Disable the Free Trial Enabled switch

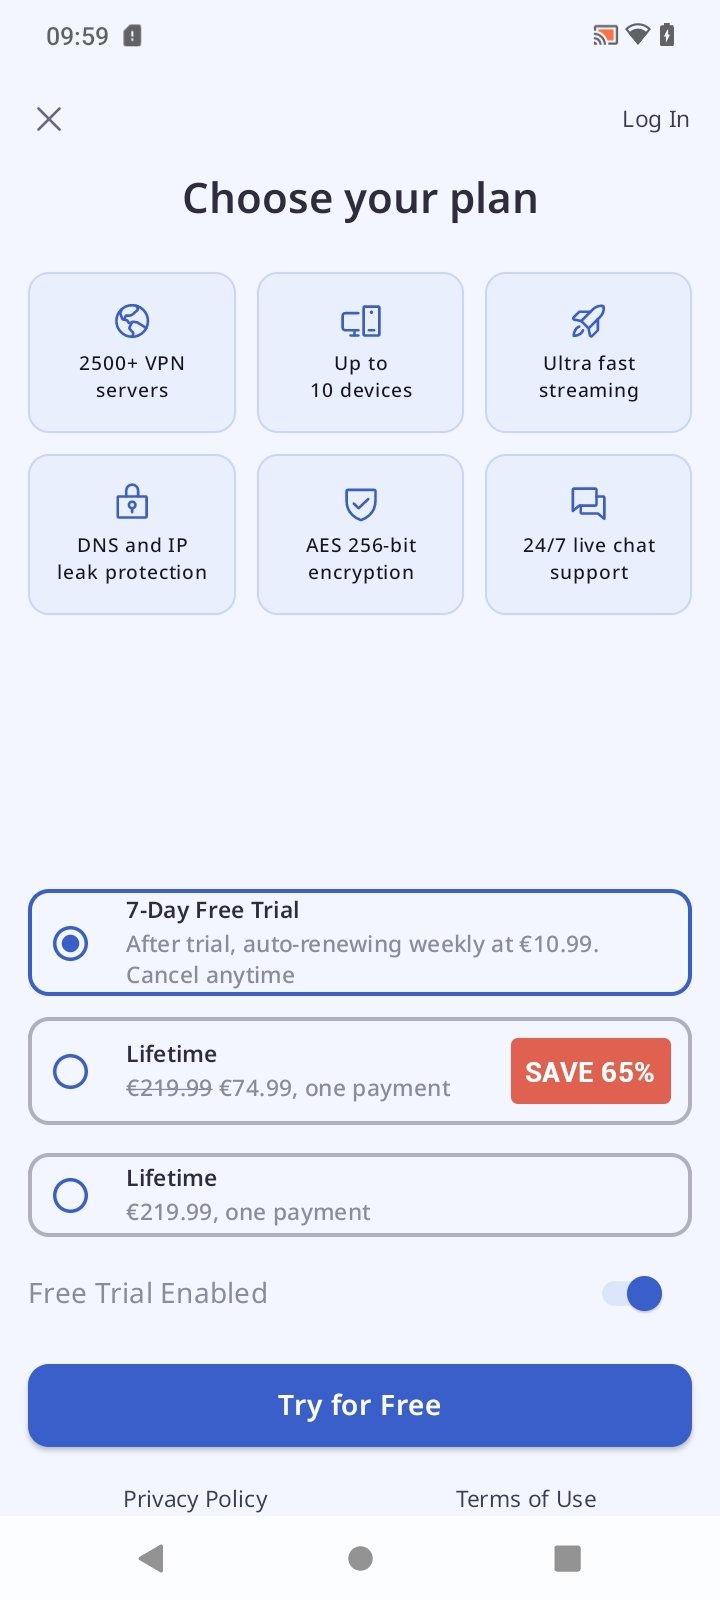[632, 1293]
